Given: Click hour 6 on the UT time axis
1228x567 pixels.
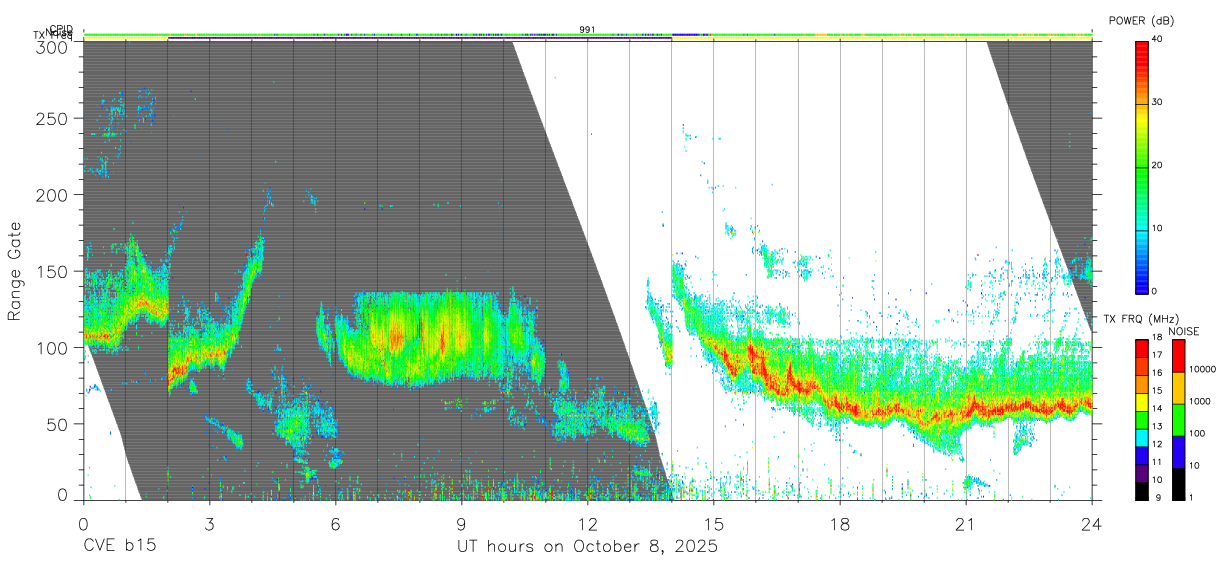Looking at the screenshot, I should tap(335, 522).
